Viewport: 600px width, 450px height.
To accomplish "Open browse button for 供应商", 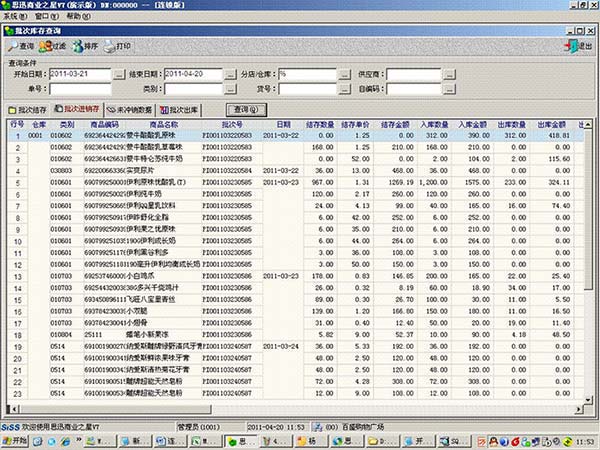I will tap(449, 74).
